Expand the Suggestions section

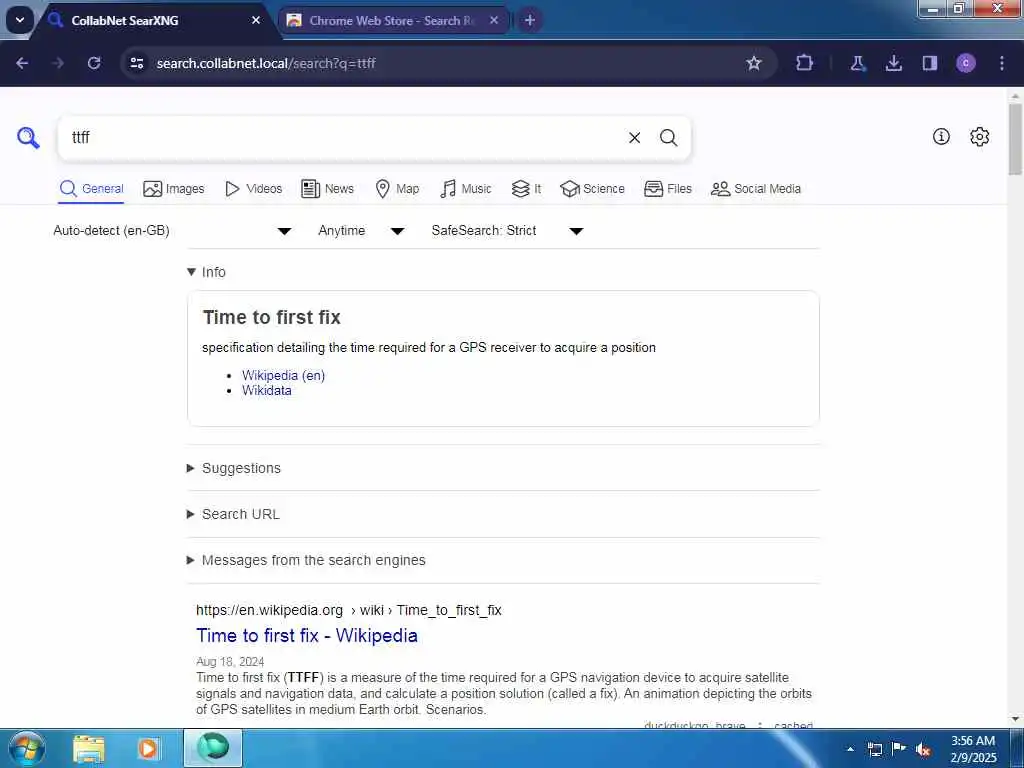point(234,468)
